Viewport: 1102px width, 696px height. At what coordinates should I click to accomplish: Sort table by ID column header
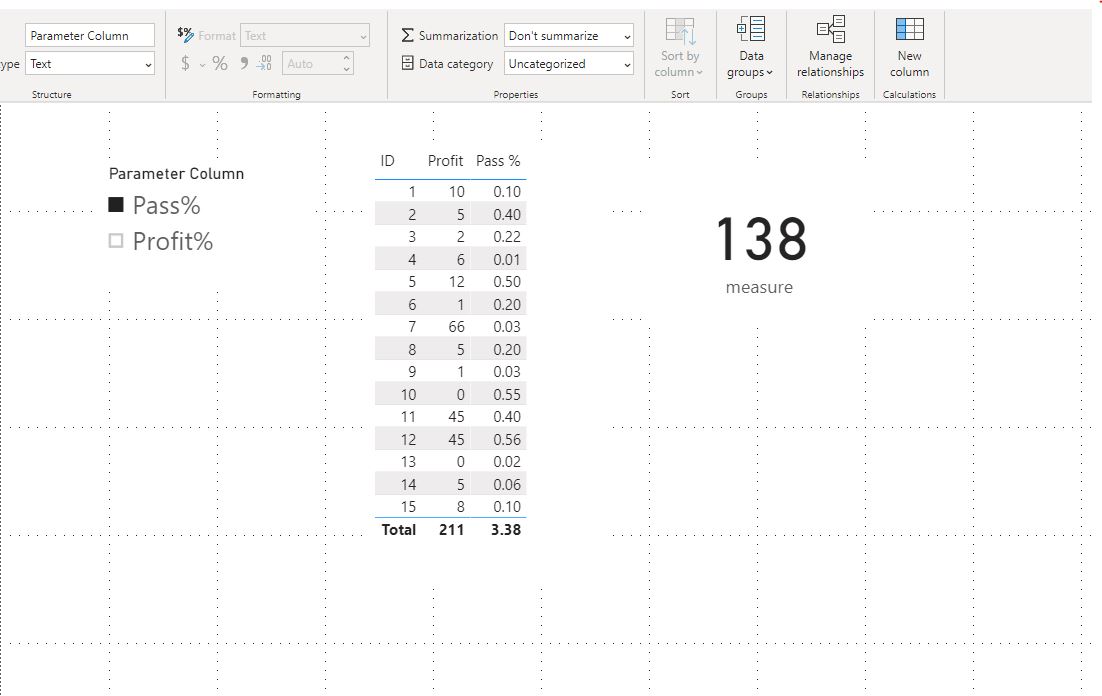click(387, 161)
